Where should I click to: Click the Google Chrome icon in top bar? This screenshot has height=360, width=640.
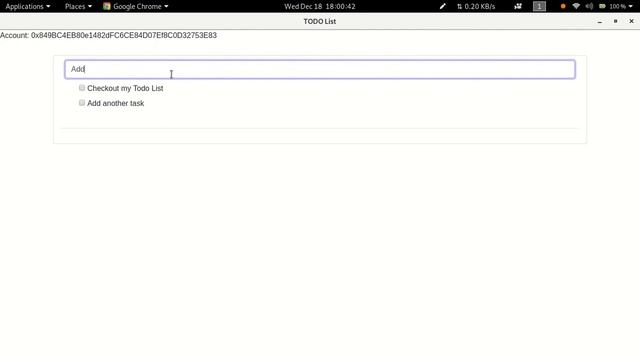[107, 6]
